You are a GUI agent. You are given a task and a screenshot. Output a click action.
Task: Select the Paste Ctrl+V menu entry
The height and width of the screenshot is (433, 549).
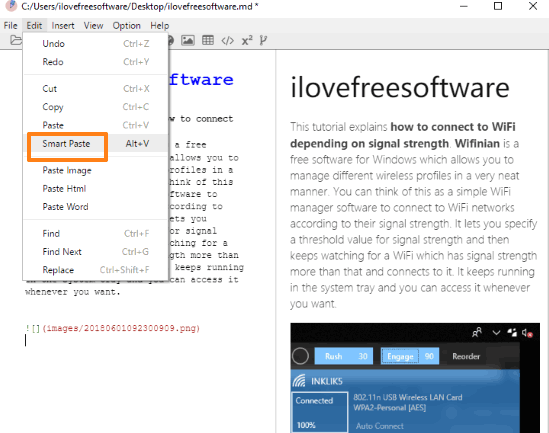(x=96, y=125)
